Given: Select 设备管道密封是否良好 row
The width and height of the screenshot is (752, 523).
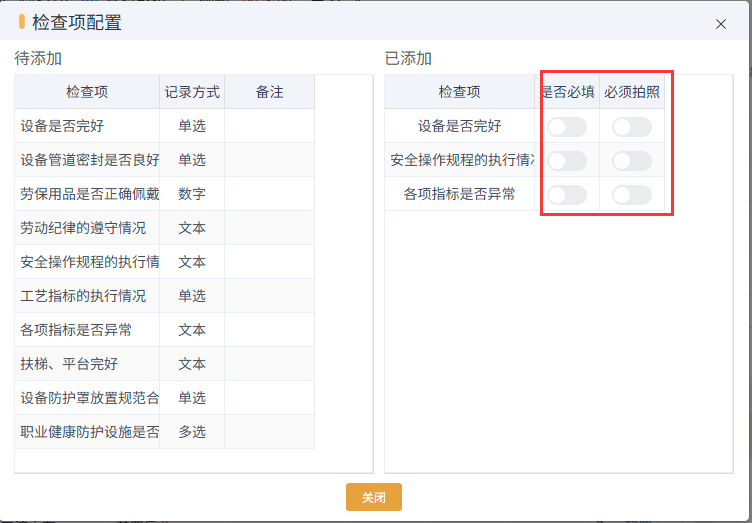Looking at the screenshot, I should [164, 160].
